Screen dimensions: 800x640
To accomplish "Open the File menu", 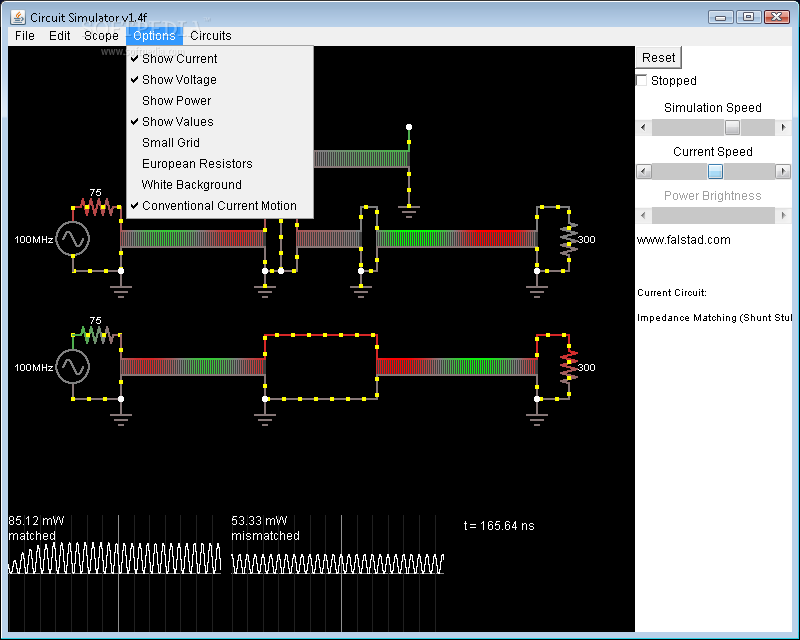I will (24, 36).
